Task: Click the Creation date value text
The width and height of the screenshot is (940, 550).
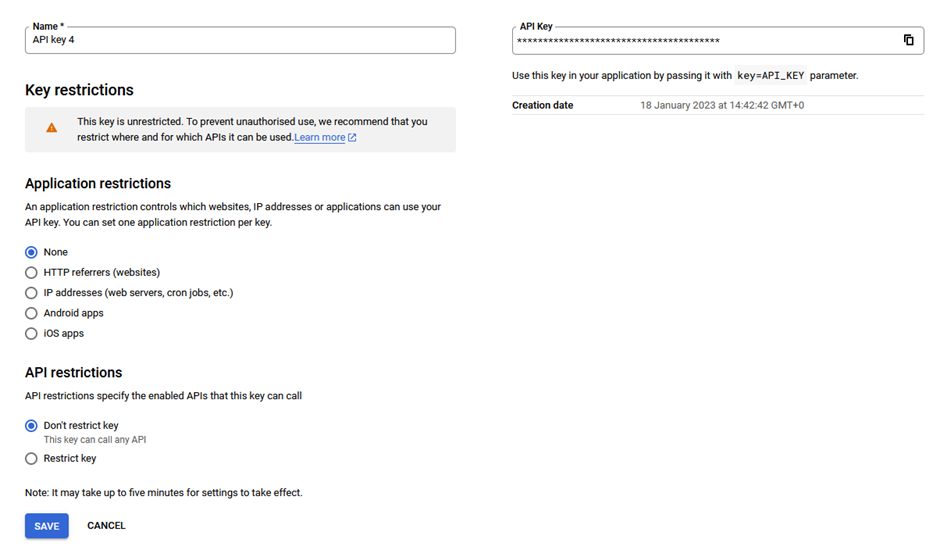Action: point(722,106)
